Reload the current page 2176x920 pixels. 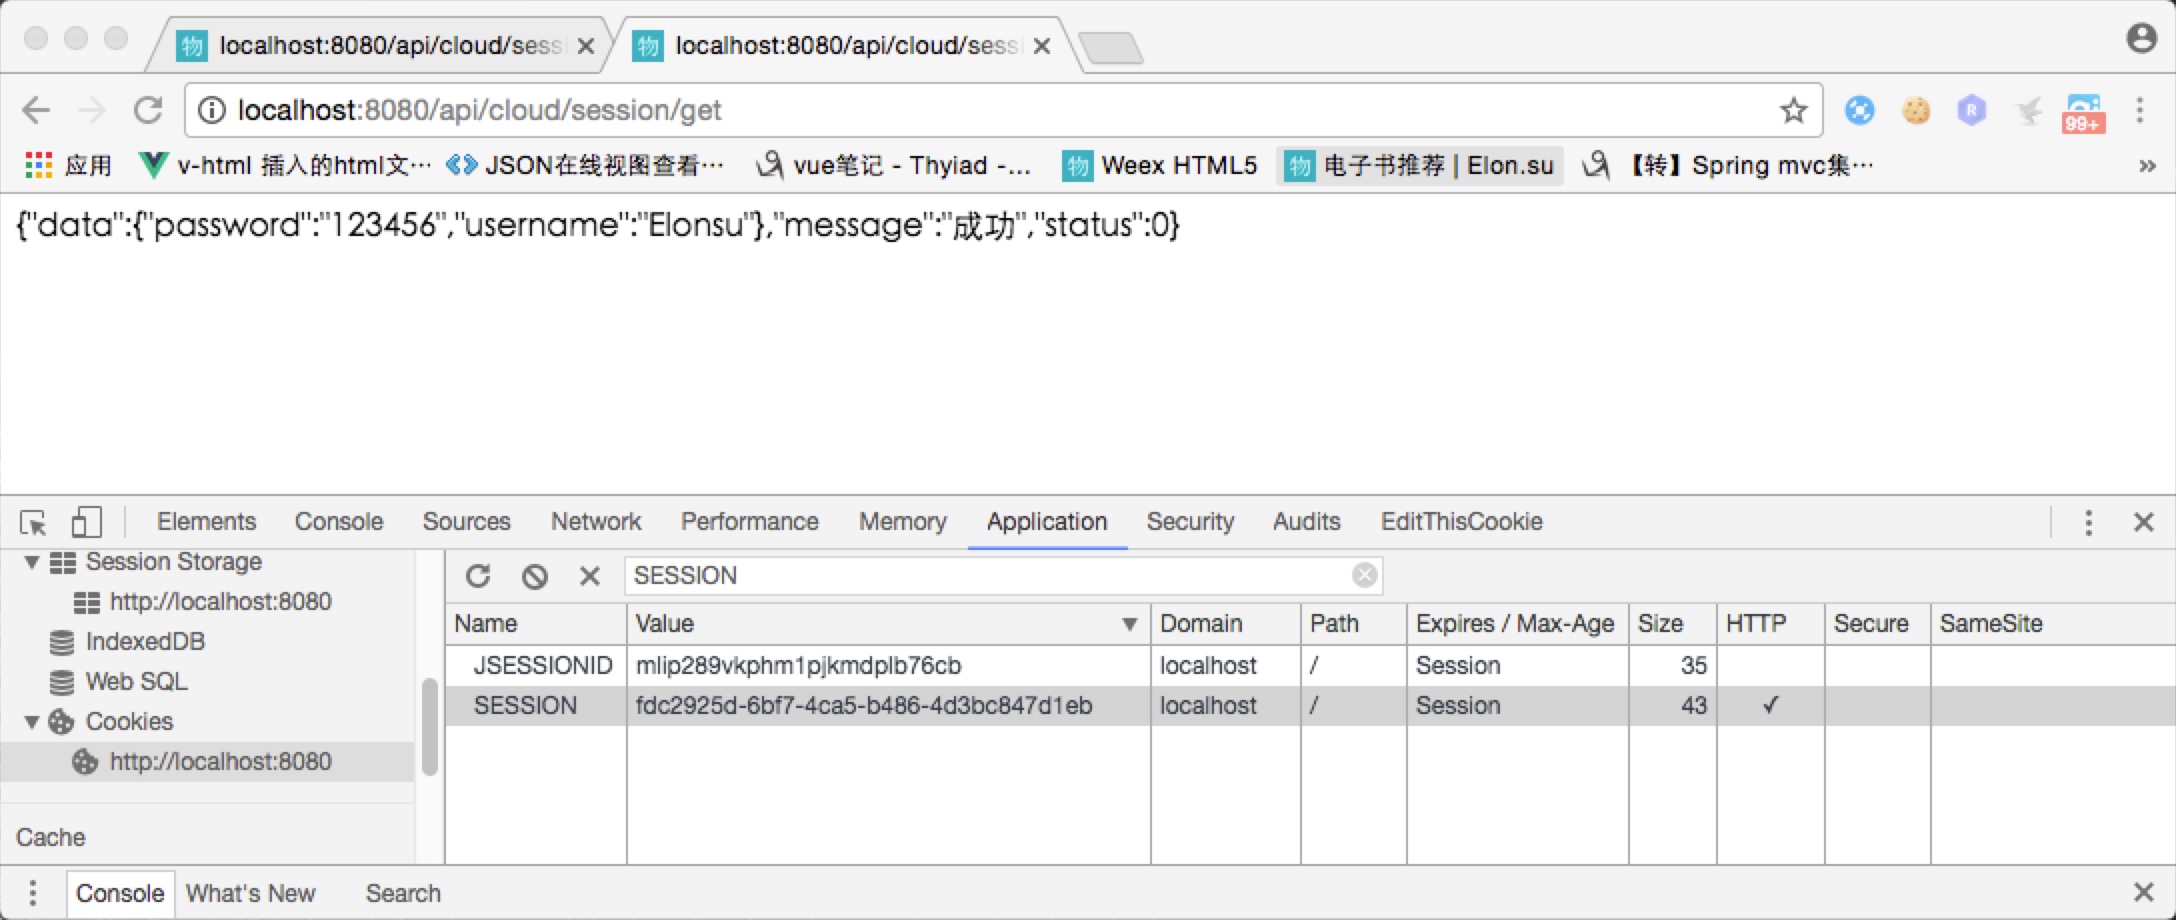(148, 110)
